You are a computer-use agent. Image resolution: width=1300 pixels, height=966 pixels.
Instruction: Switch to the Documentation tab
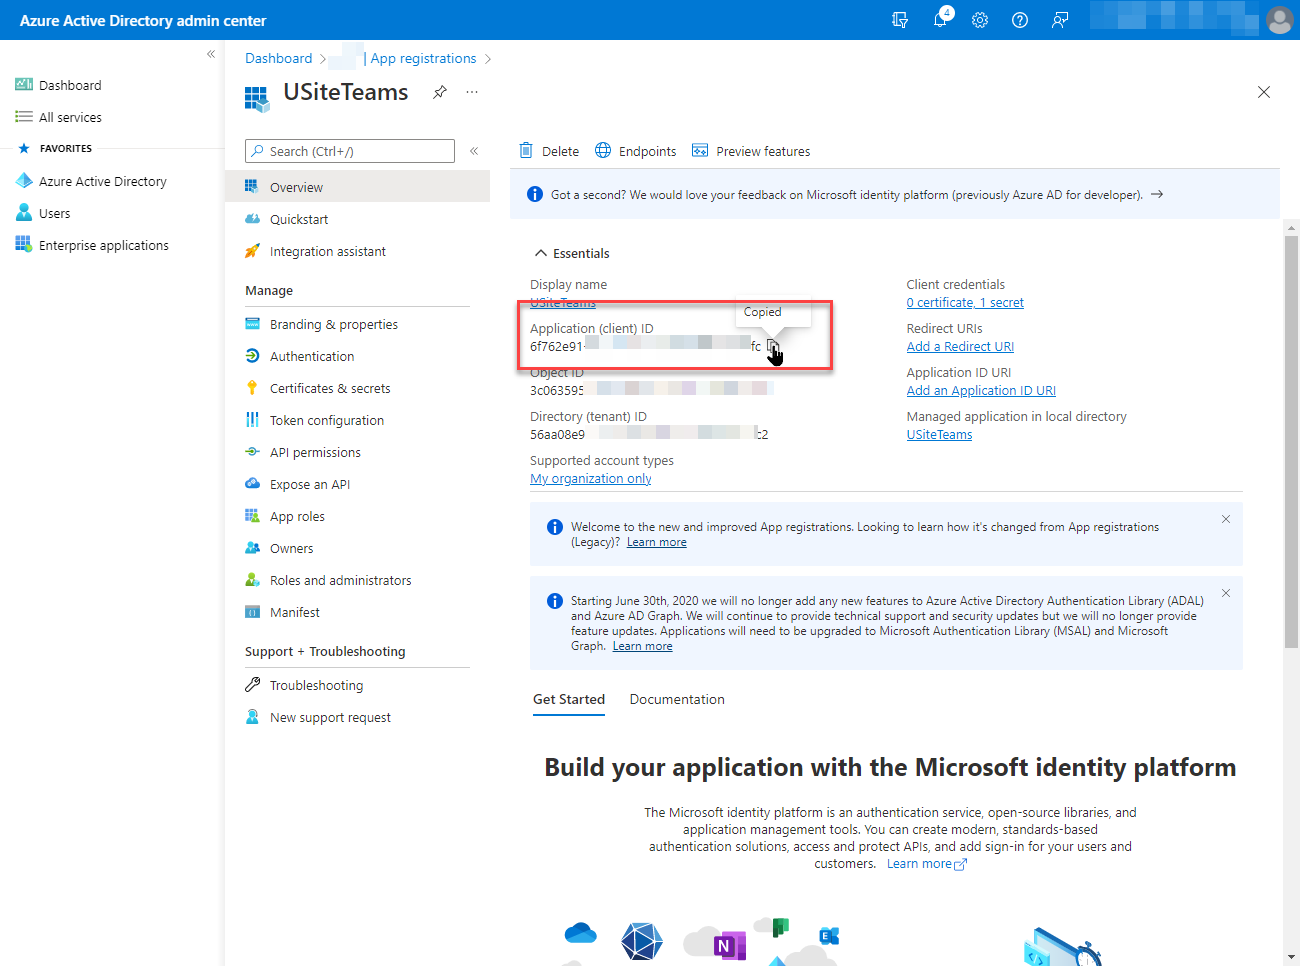[677, 699]
